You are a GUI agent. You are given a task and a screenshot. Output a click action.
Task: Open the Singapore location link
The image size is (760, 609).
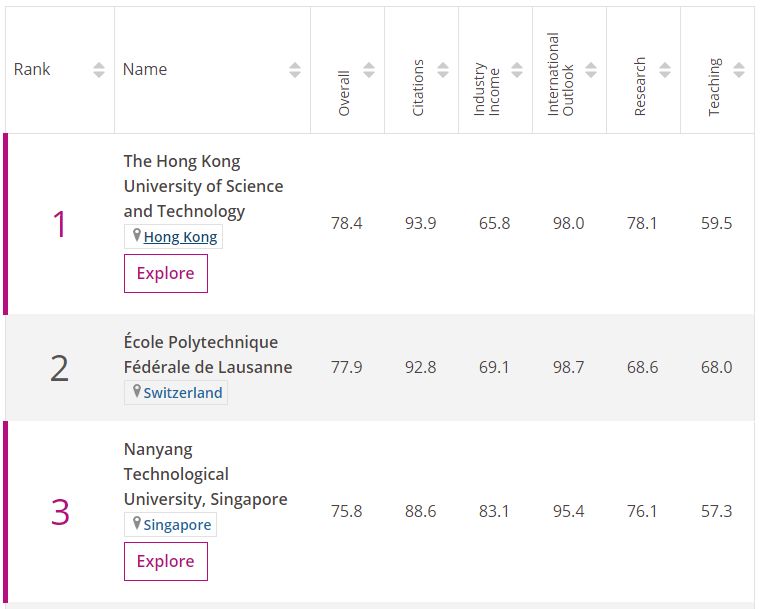click(x=177, y=525)
